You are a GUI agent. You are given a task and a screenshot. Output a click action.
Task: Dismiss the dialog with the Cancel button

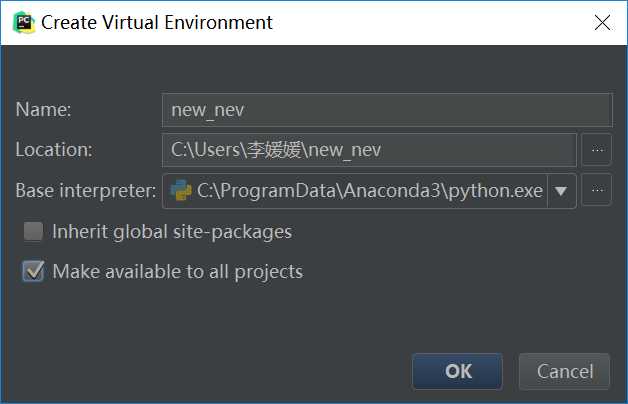(564, 371)
